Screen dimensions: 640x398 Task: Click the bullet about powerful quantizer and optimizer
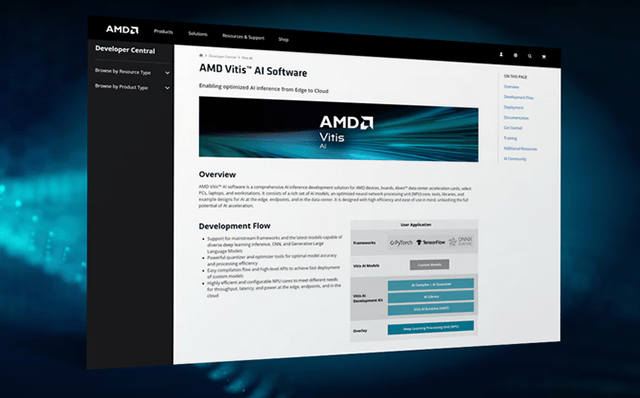point(272,260)
